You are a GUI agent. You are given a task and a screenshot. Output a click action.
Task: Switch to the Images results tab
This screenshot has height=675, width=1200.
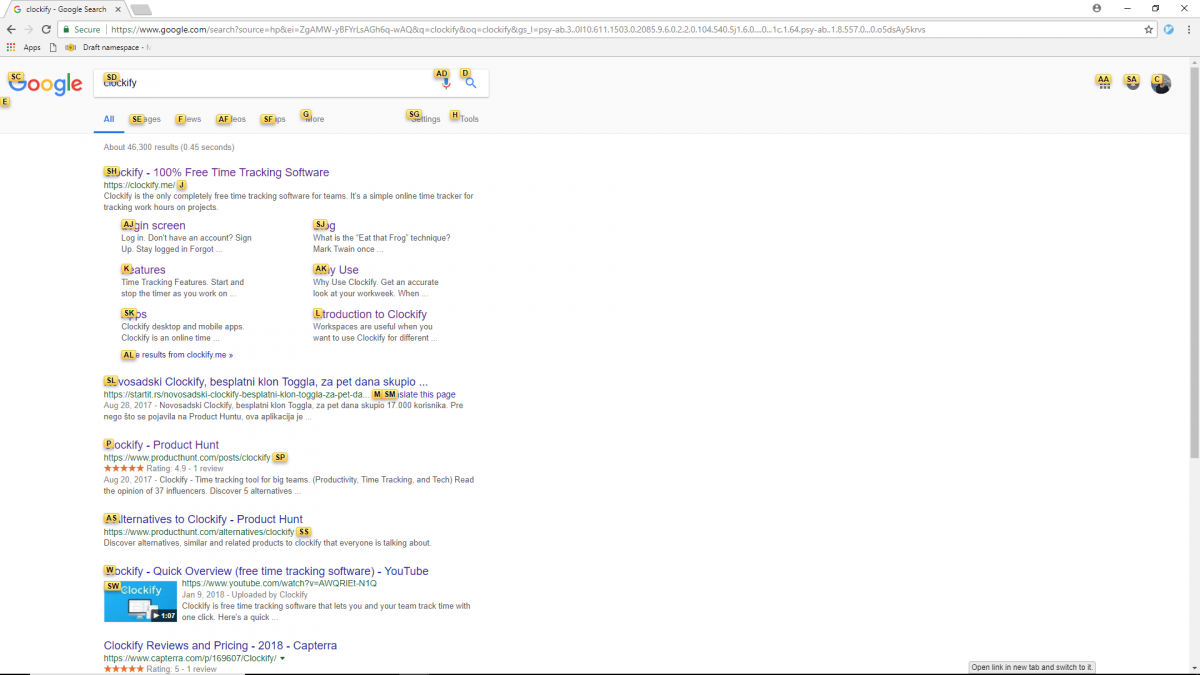coord(144,119)
